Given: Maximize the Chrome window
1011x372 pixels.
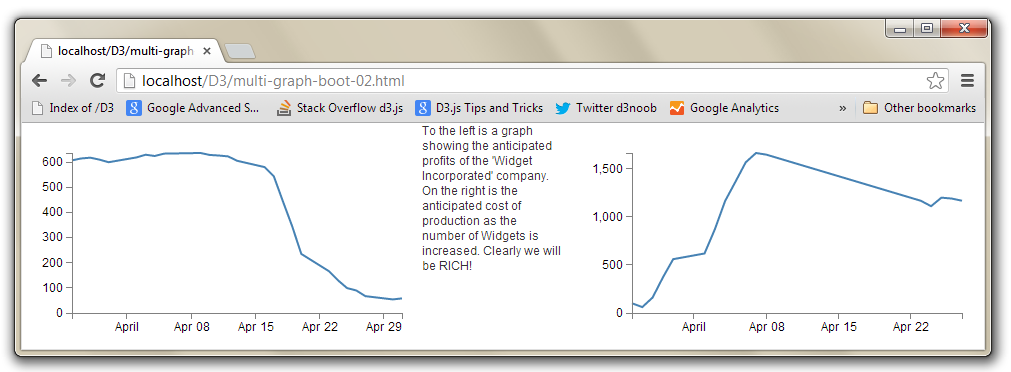Looking at the screenshot, I should 927,28.
